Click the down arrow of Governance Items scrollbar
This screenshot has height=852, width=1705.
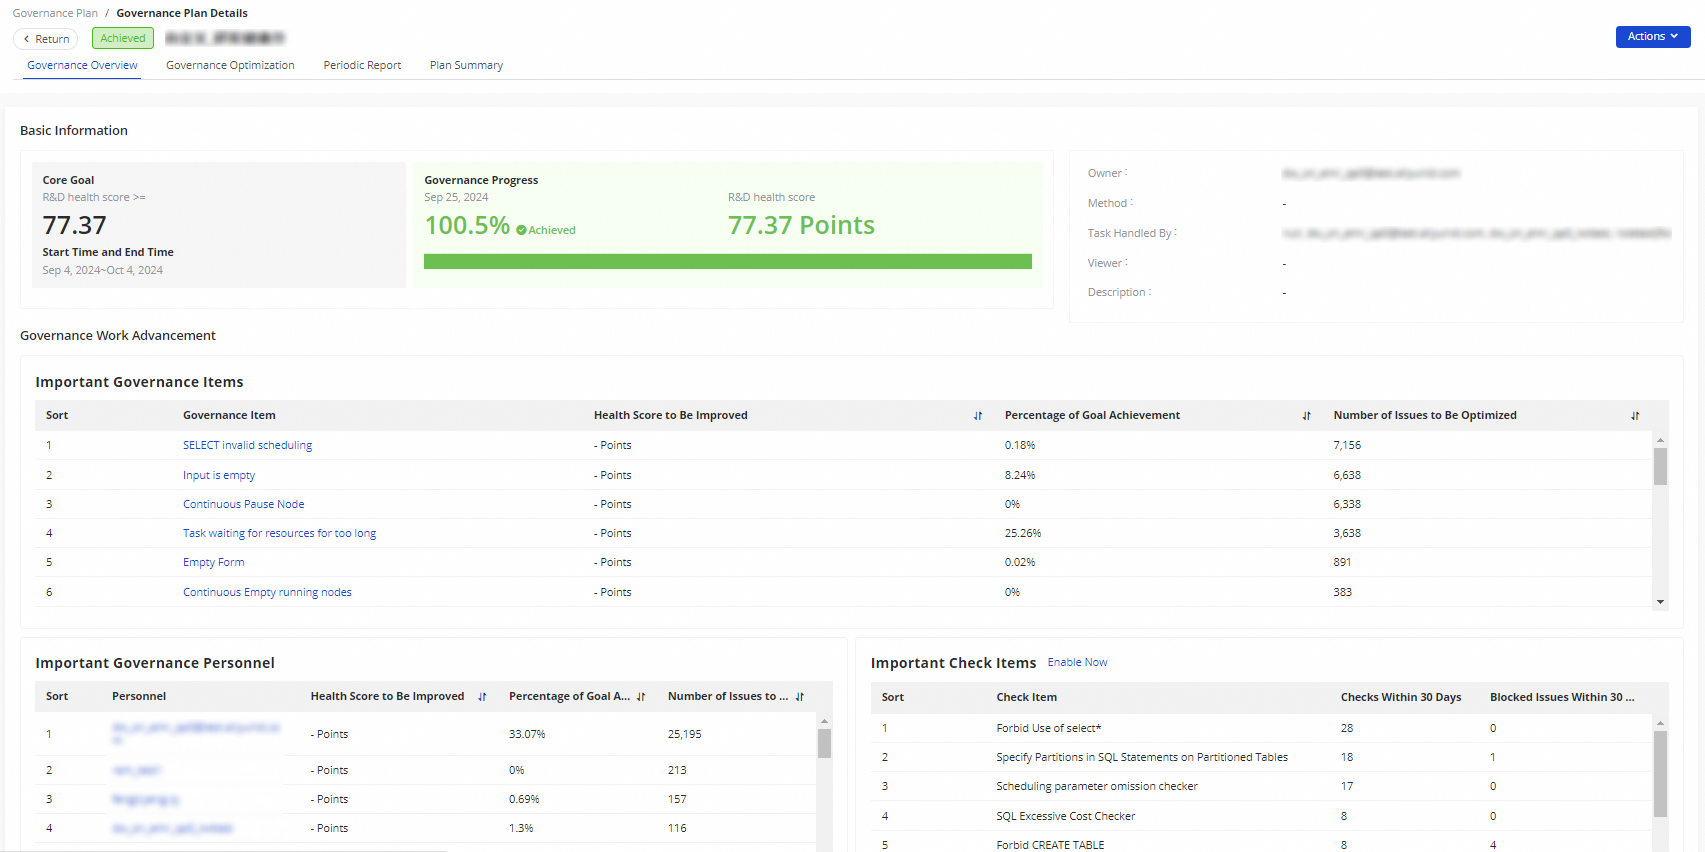[1660, 602]
